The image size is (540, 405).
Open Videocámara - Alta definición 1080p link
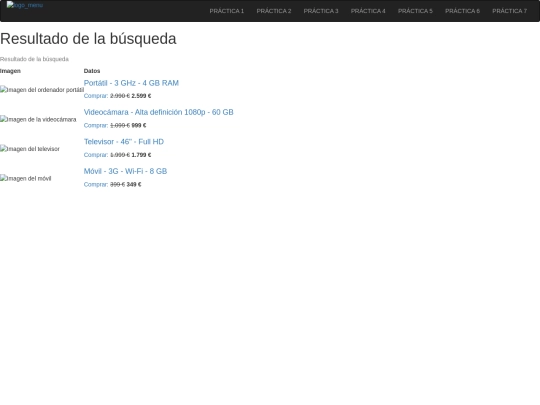158,112
